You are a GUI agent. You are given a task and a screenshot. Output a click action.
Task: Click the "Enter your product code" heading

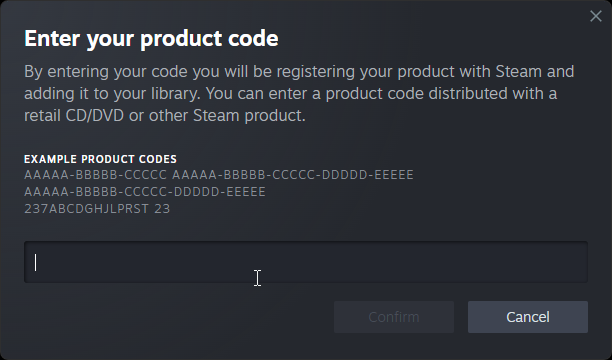click(x=151, y=39)
